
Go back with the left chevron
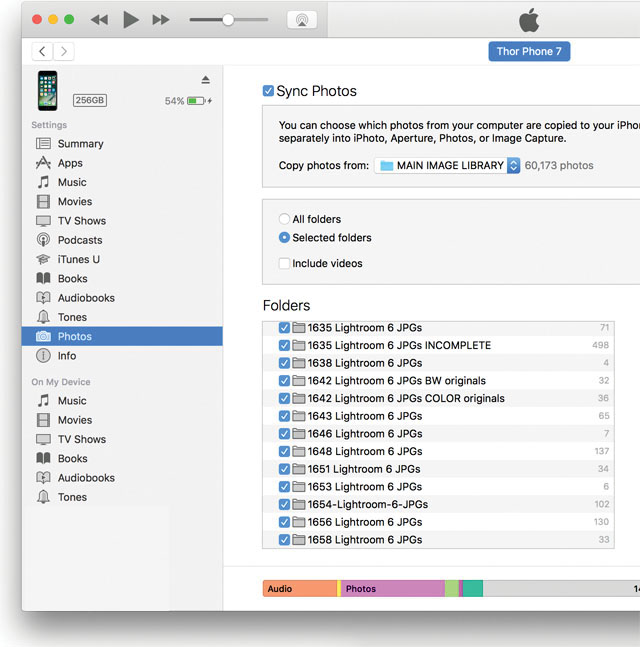[42, 52]
